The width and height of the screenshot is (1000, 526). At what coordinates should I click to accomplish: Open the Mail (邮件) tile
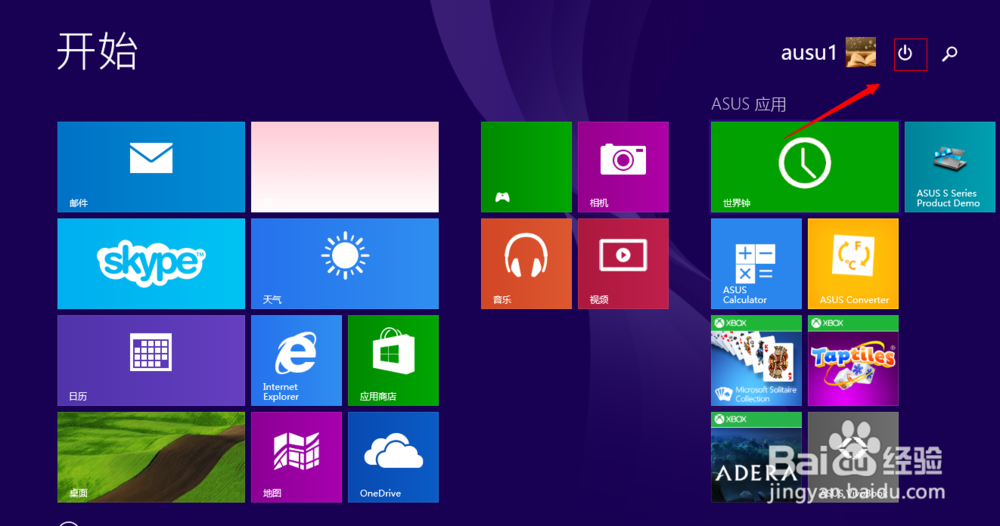coord(151,167)
